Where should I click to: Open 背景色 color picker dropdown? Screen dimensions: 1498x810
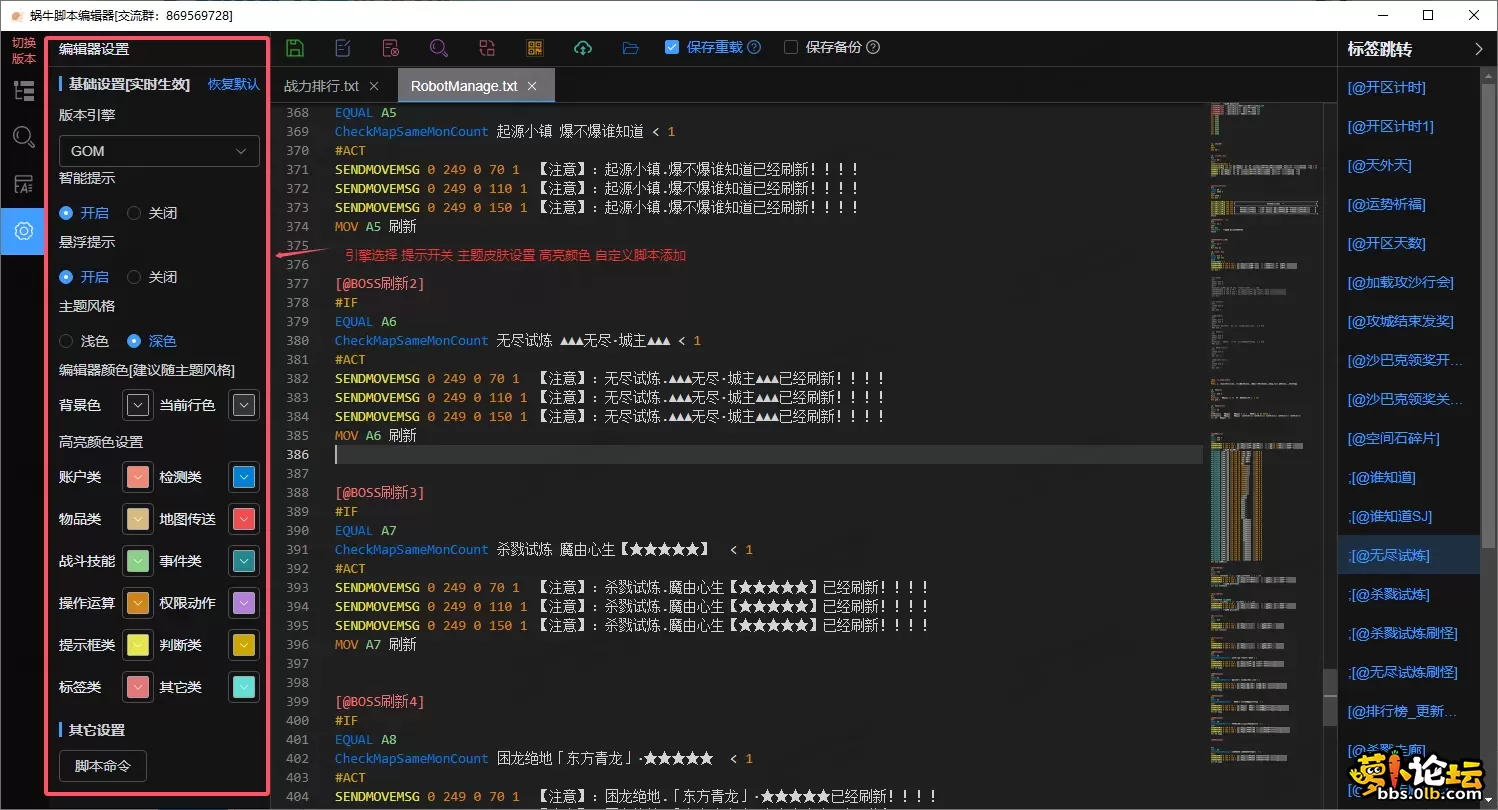pyautogui.click(x=137, y=405)
